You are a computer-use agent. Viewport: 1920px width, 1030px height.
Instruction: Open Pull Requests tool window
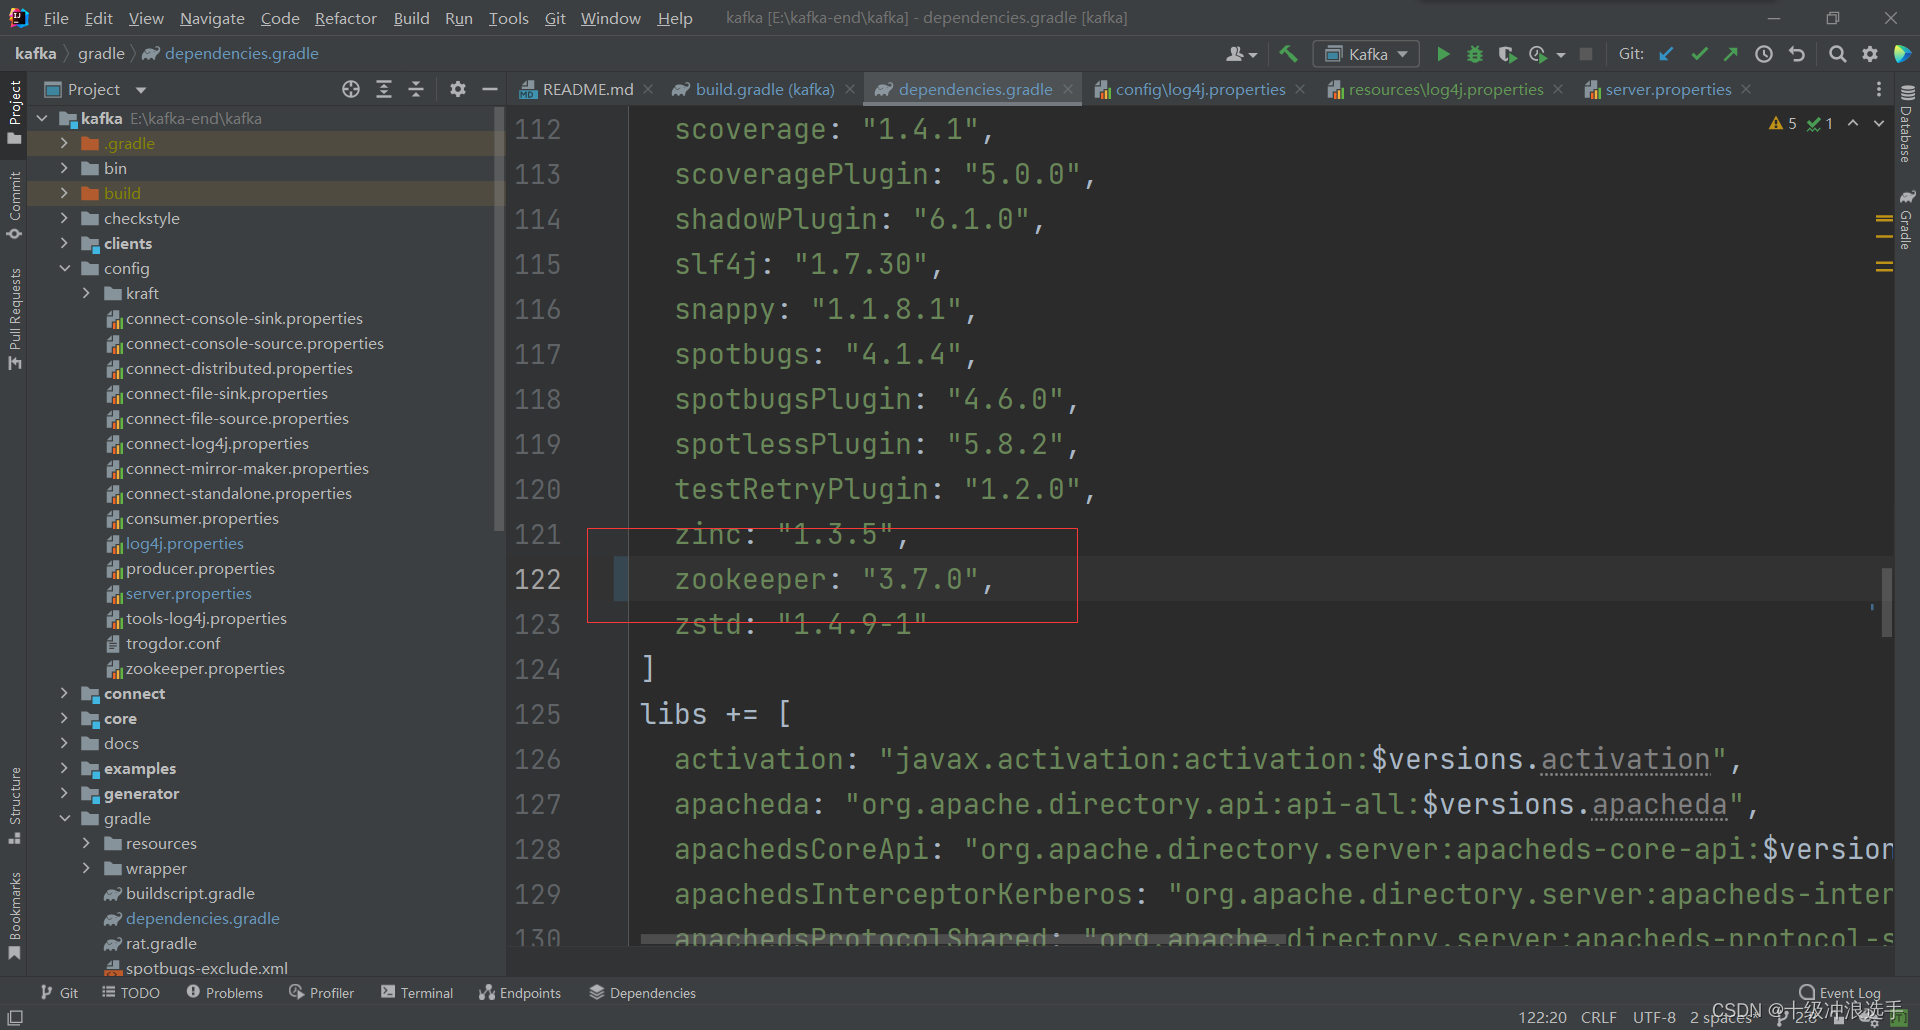(14, 318)
